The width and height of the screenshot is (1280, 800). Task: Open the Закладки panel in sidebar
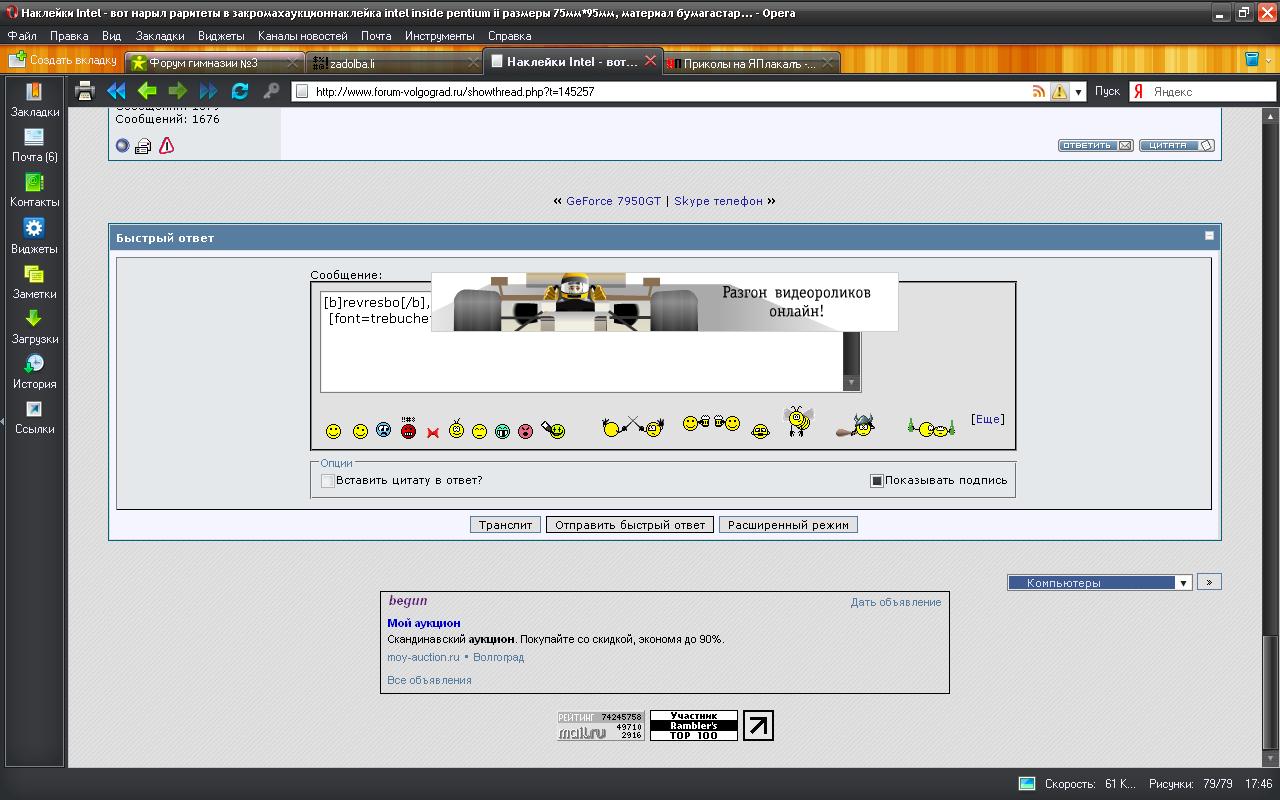coord(34,99)
